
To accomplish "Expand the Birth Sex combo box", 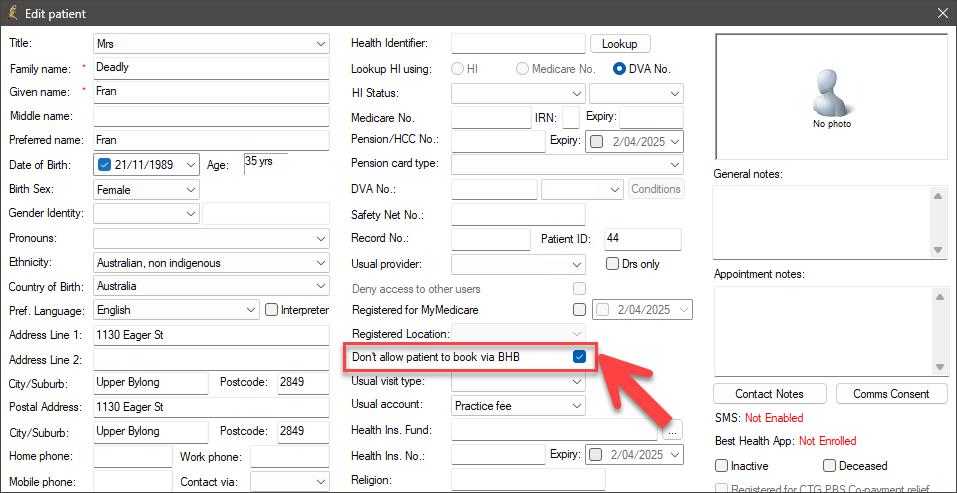I will (x=147, y=190).
